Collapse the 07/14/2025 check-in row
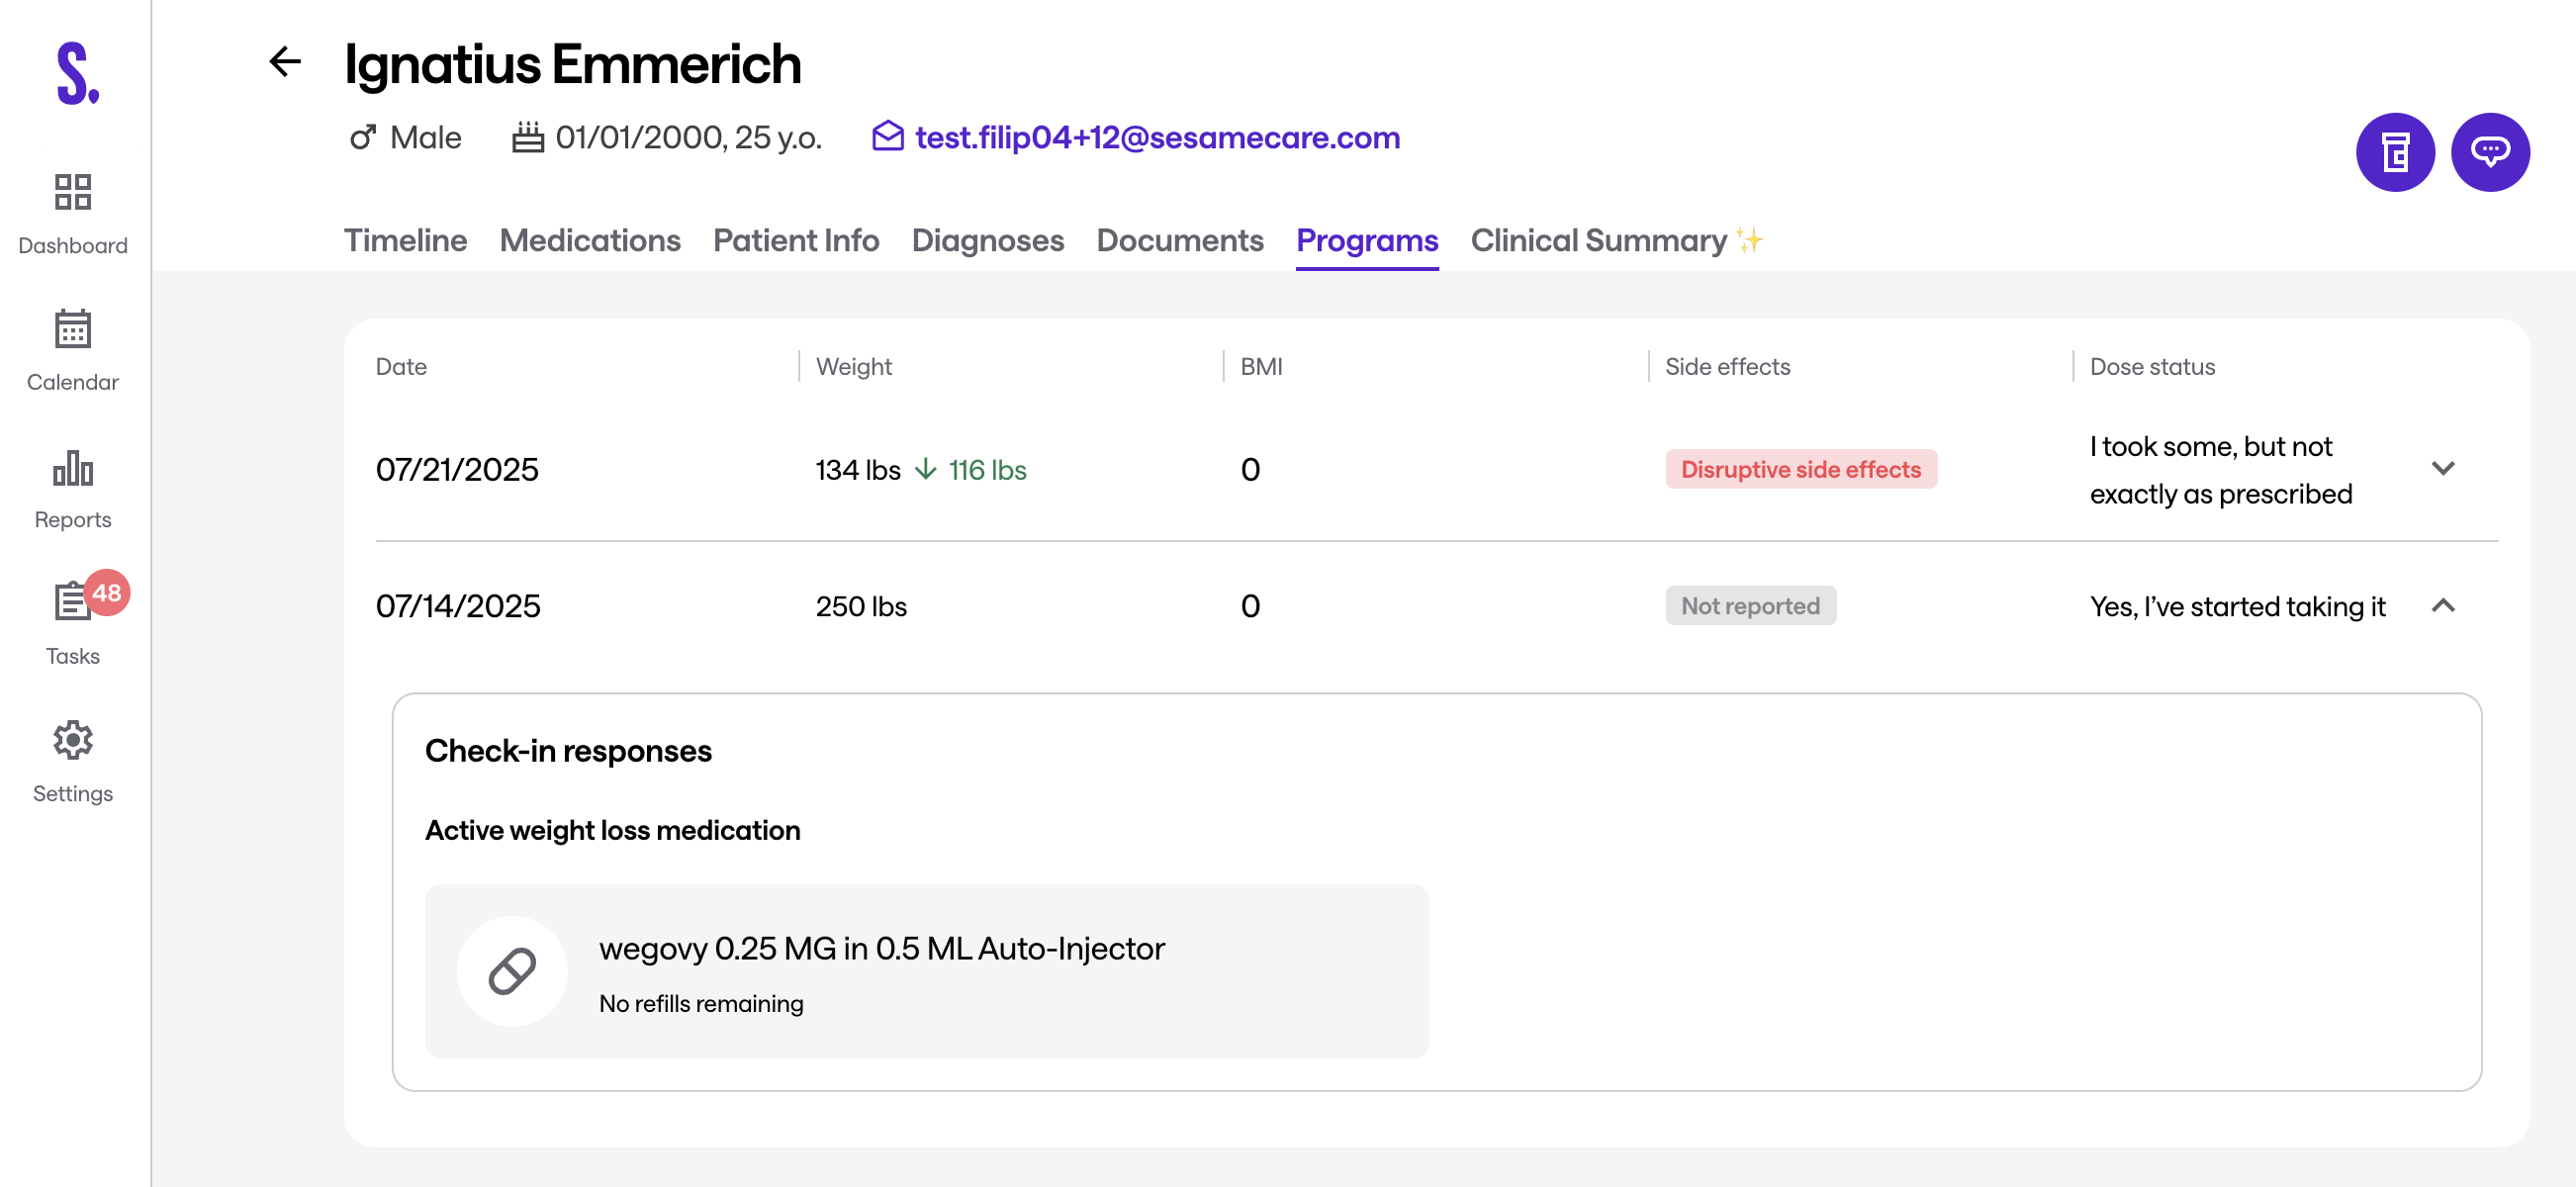This screenshot has width=2576, height=1187. coord(2442,606)
